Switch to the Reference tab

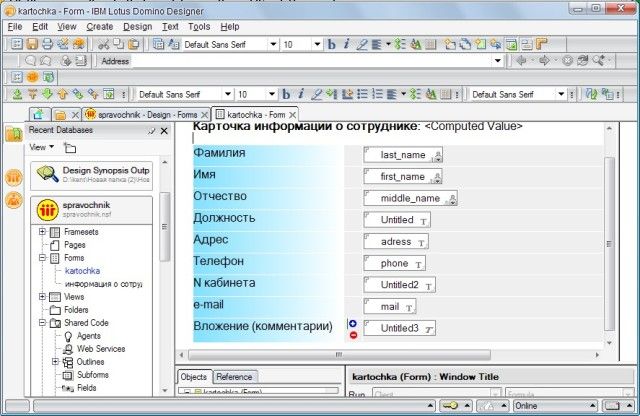pos(234,377)
